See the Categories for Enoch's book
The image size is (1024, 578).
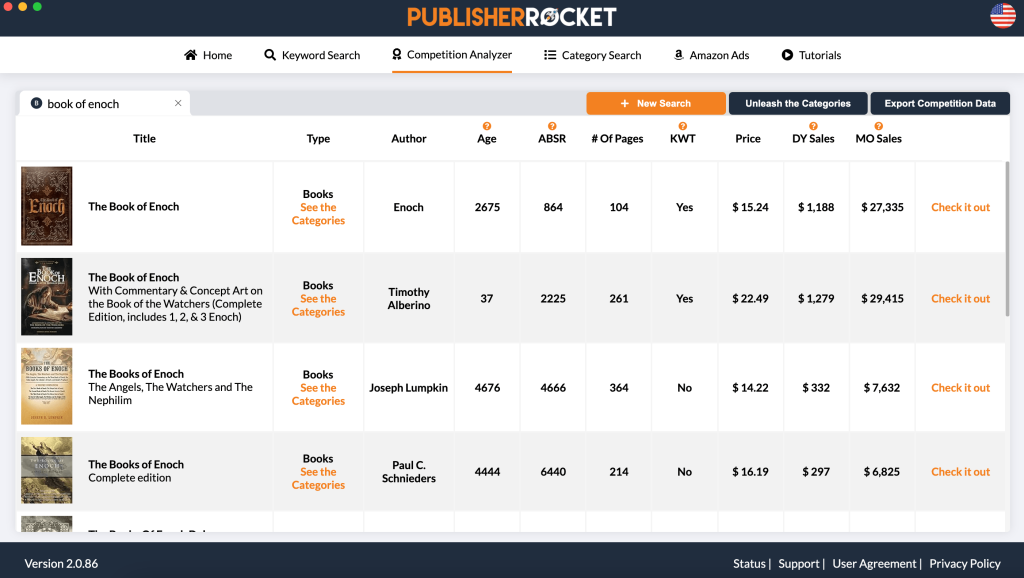(318, 214)
